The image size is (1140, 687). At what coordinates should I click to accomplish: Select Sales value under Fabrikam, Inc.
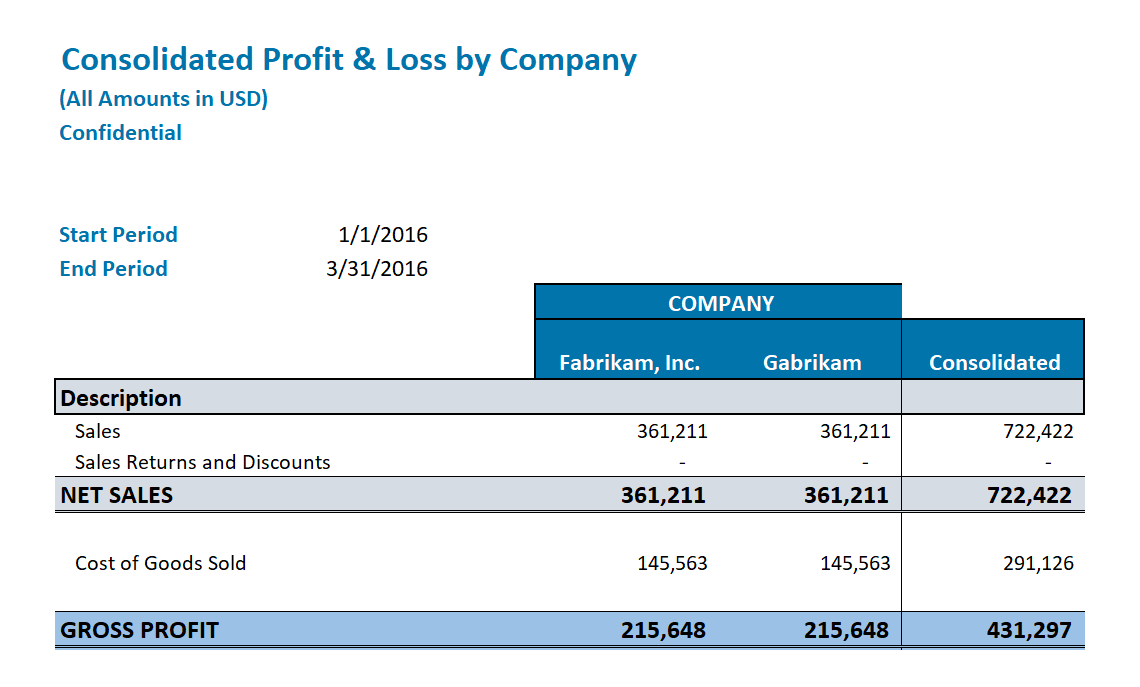pyautogui.click(x=673, y=431)
